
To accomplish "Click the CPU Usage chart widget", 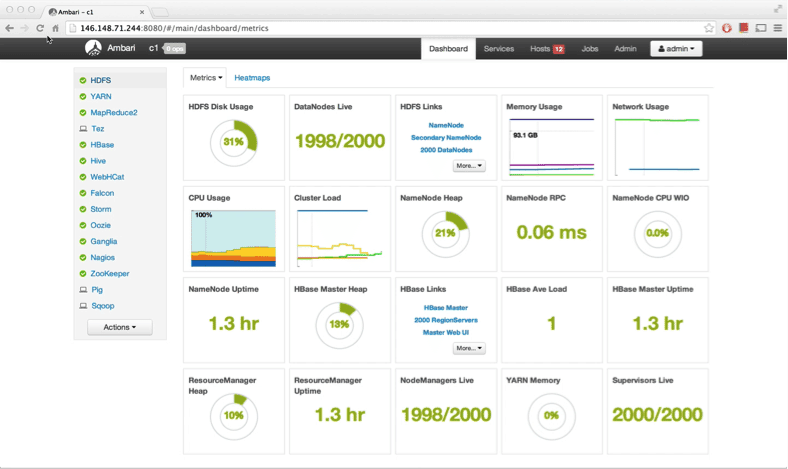I will [x=233, y=238].
